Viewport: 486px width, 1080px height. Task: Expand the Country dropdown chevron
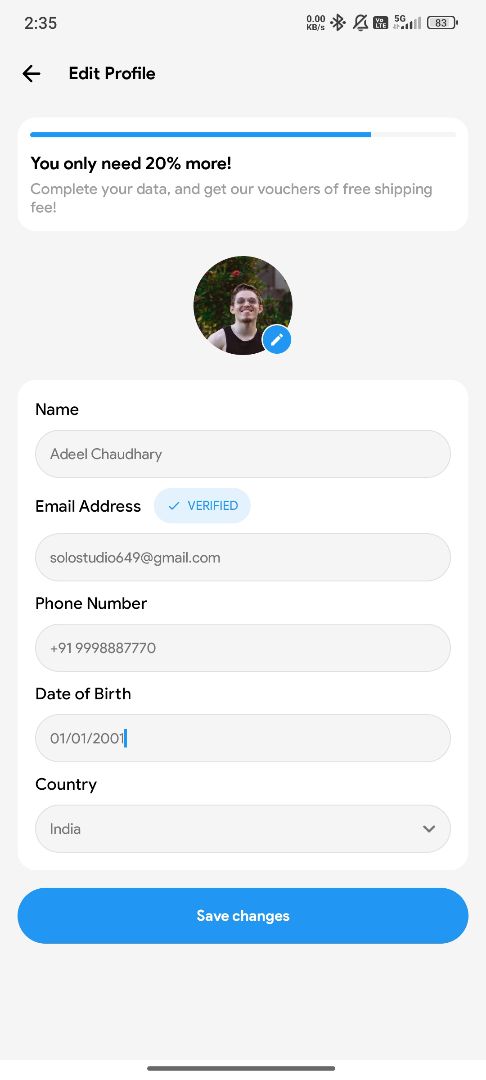click(429, 829)
